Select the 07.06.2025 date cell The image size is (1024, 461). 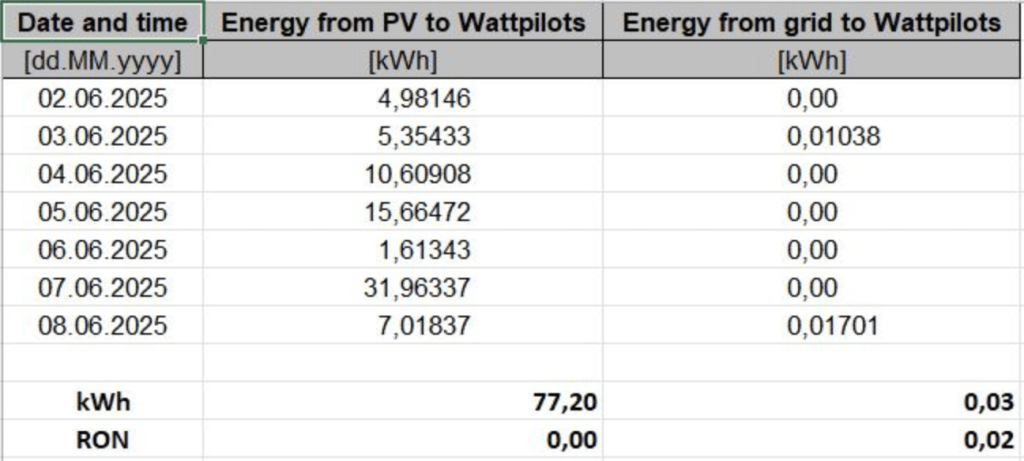tap(103, 288)
